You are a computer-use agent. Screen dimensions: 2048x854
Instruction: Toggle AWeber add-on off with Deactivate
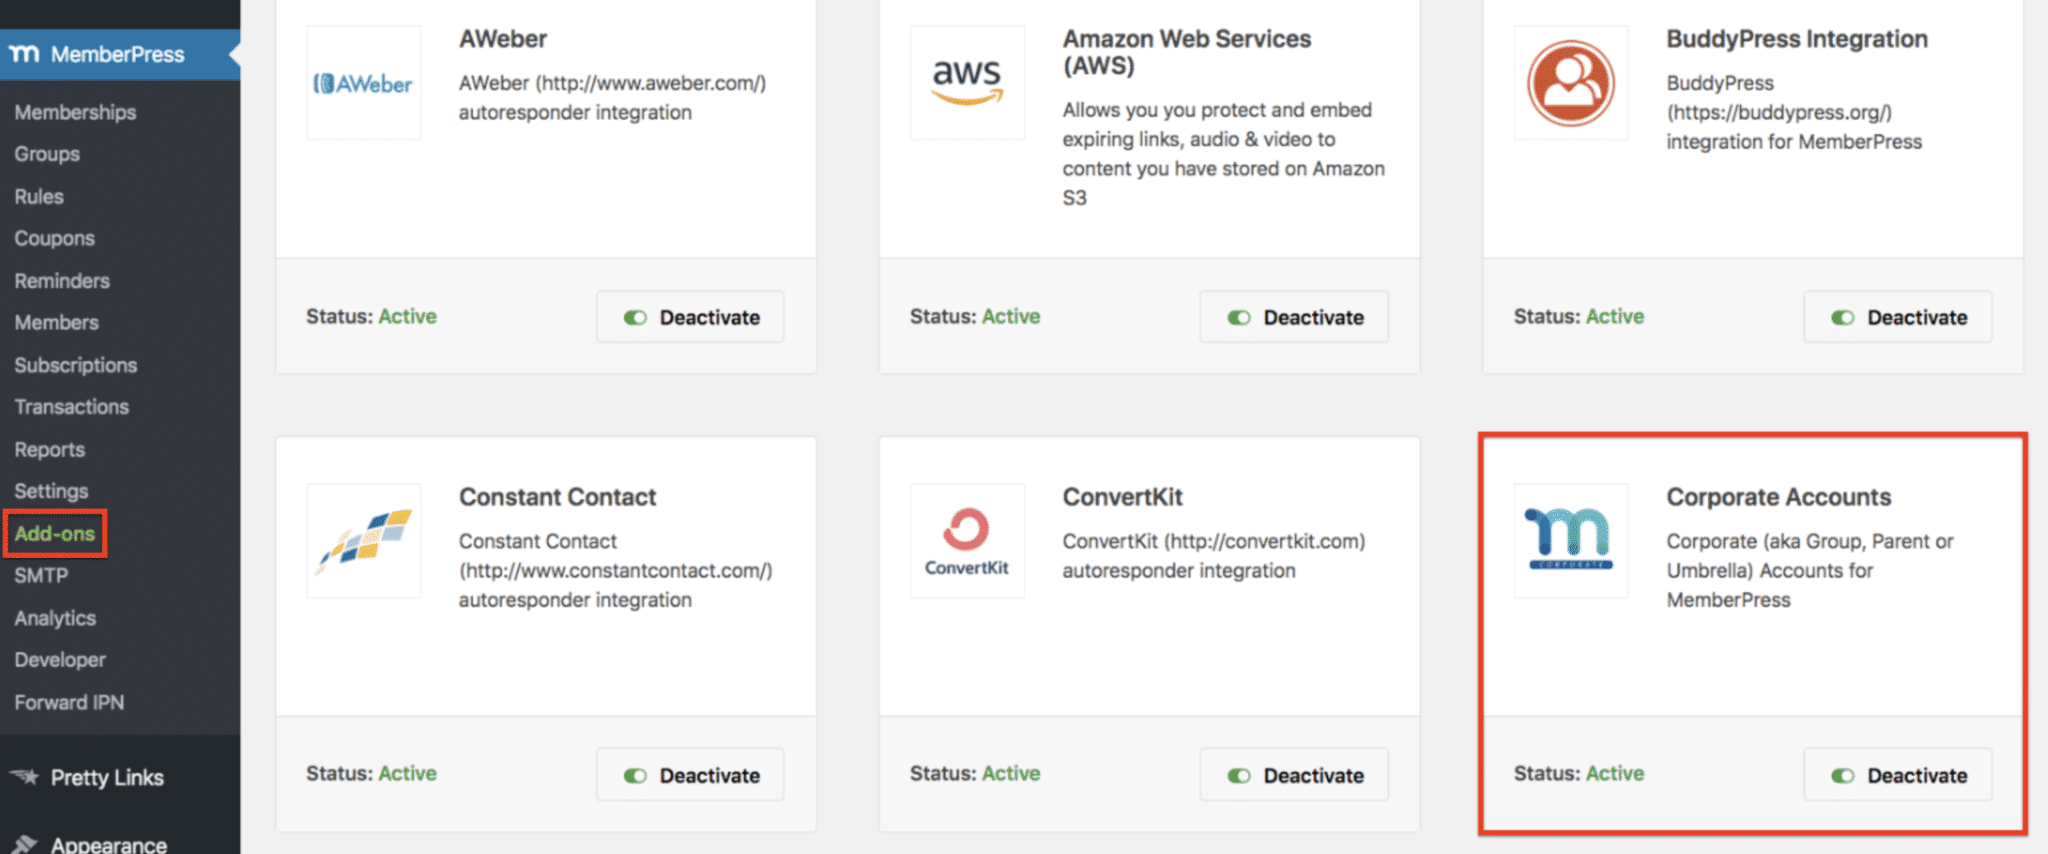(690, 317)
